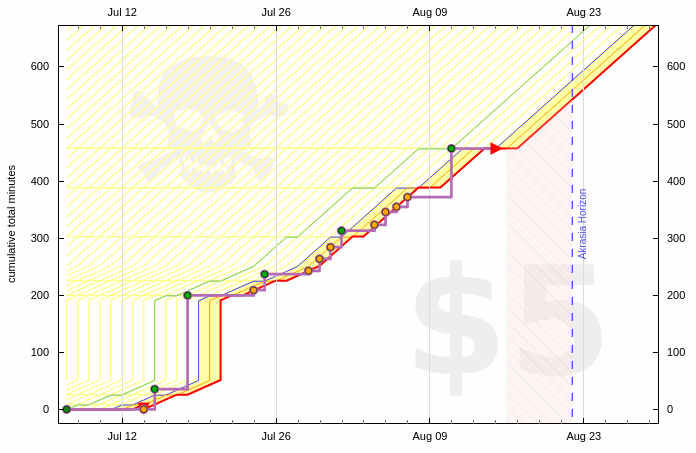Click the 600 tick label on left axis

39,66
